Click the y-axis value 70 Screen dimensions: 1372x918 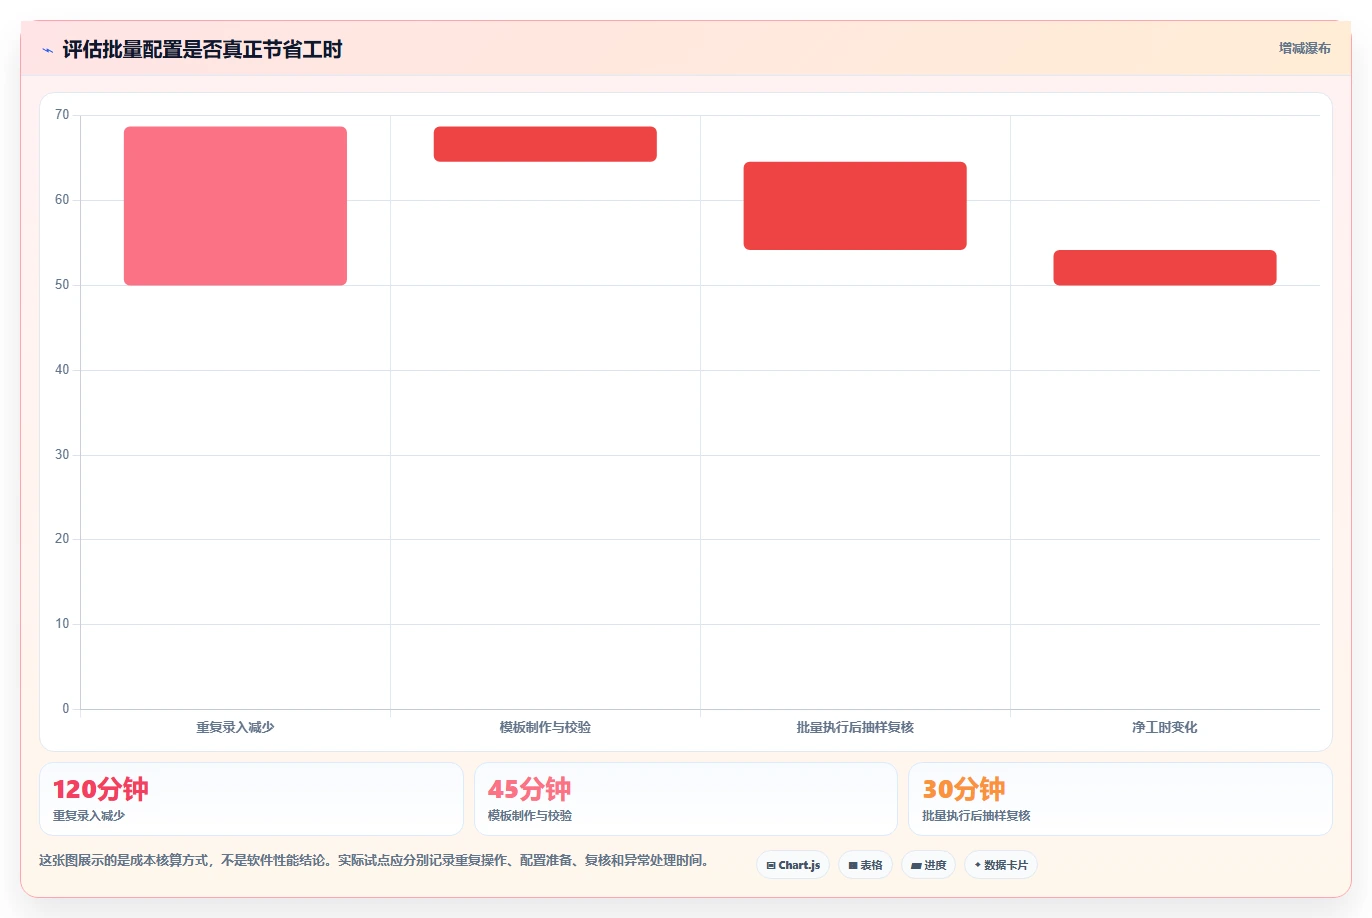[62, 115]
